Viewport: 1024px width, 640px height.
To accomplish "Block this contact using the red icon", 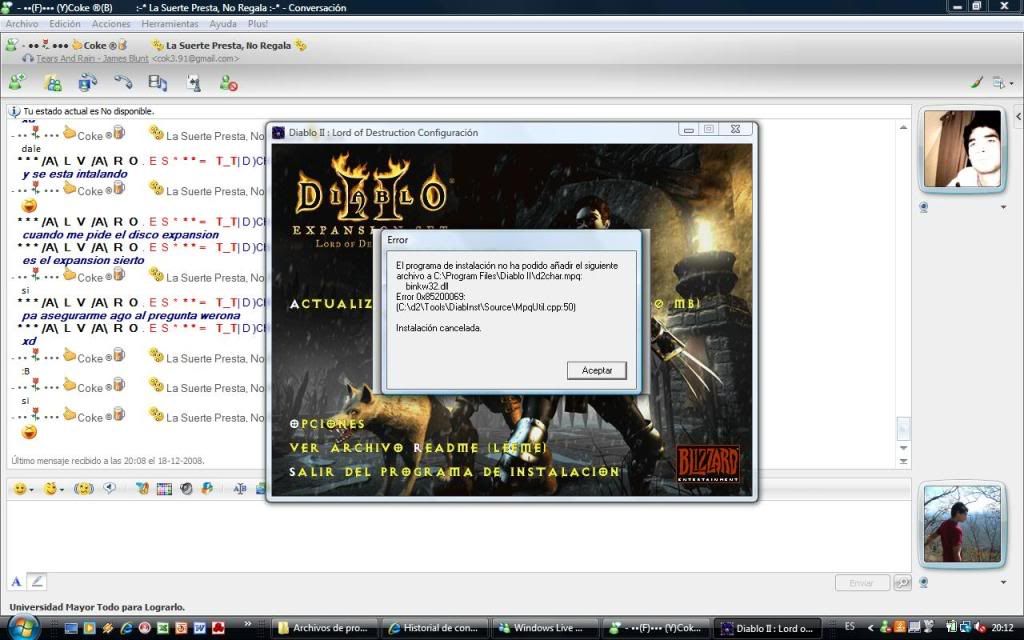I will click(x=228, y=82).
